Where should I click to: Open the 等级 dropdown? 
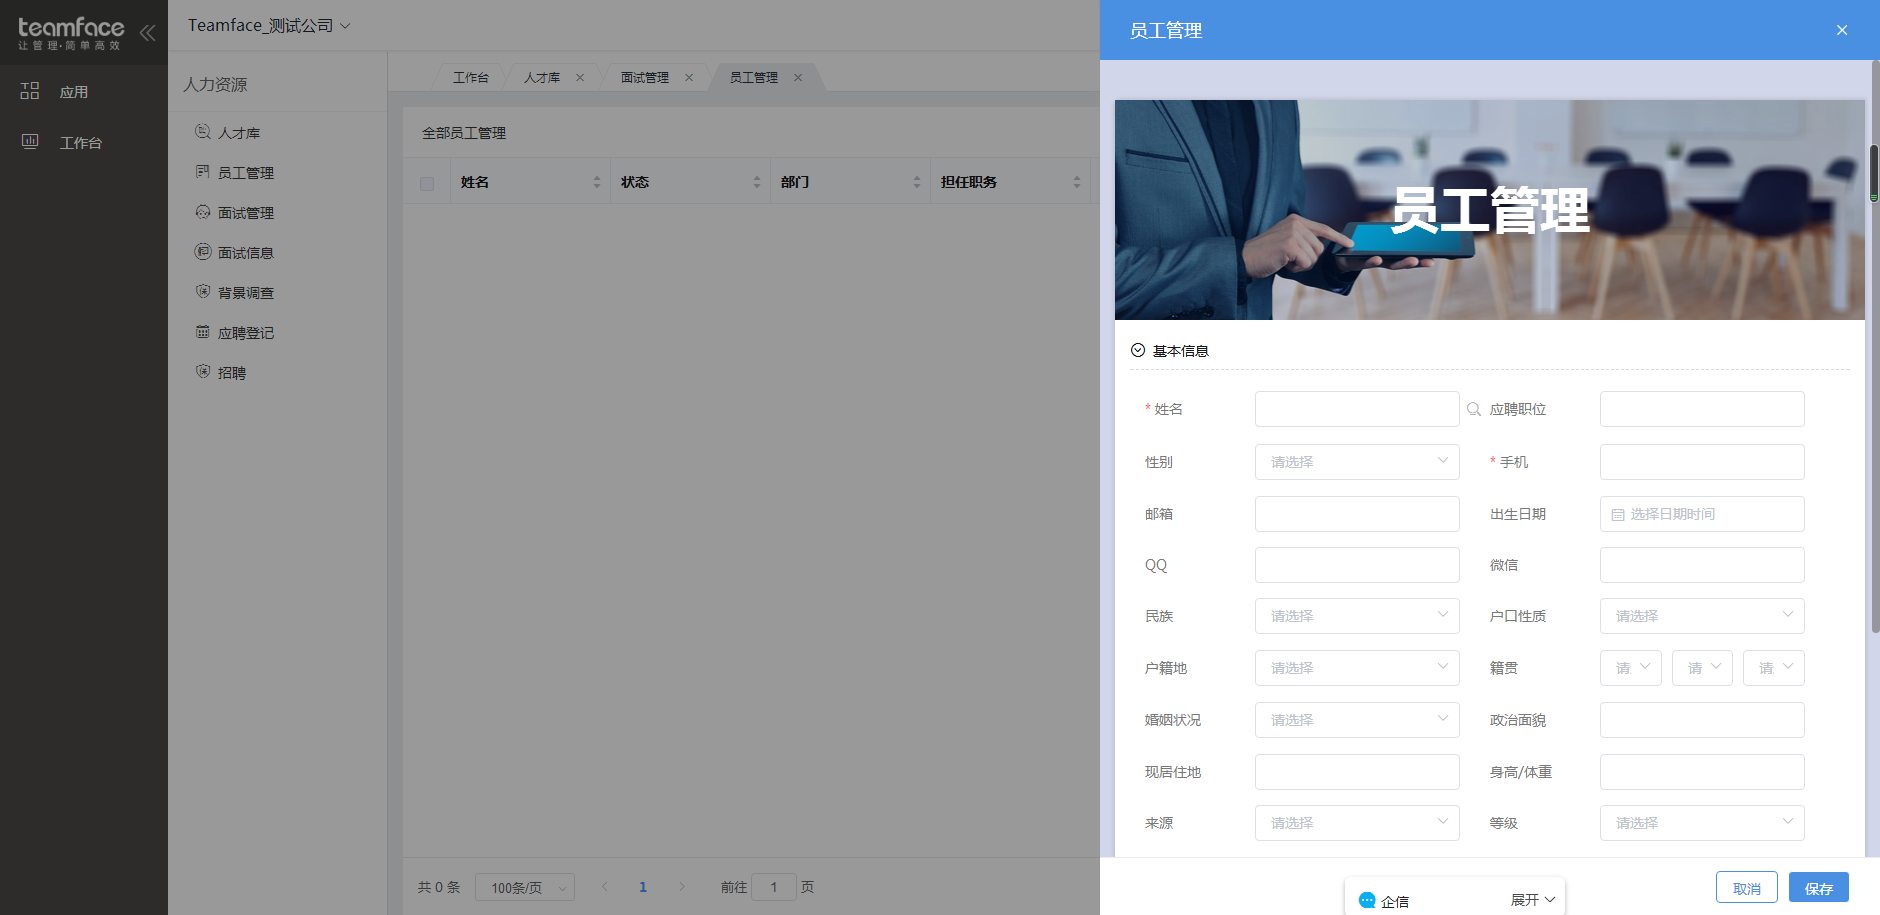[1702, 823]
